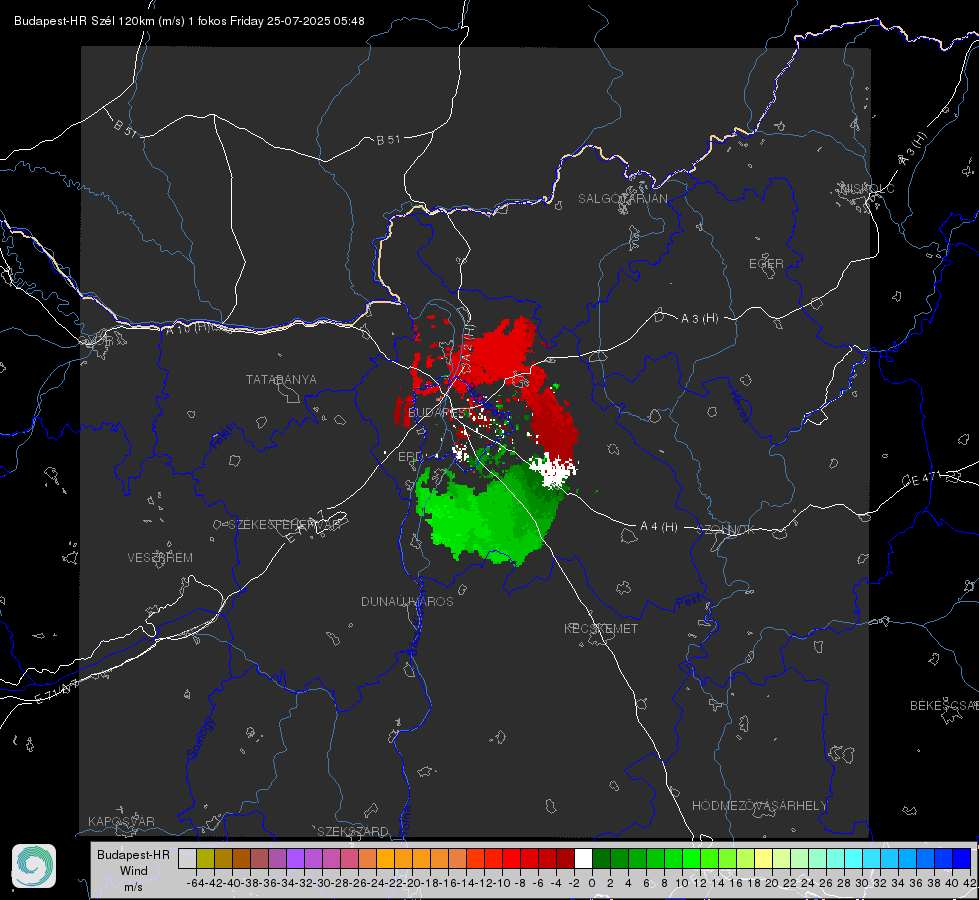Click the blue Somogy county label

coord(200,738)
